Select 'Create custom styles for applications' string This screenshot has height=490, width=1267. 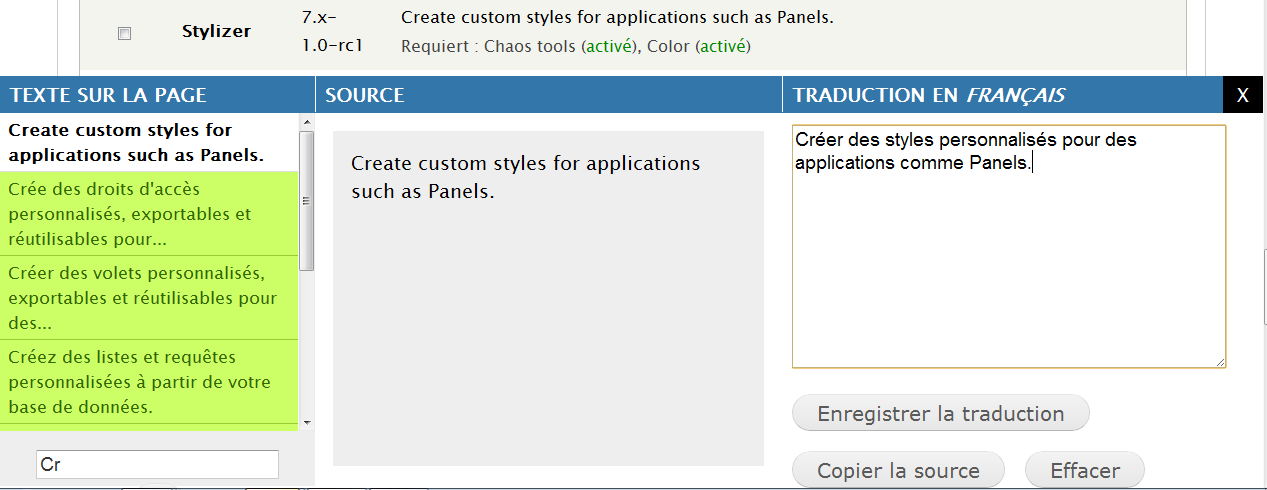tap(148, 142)
